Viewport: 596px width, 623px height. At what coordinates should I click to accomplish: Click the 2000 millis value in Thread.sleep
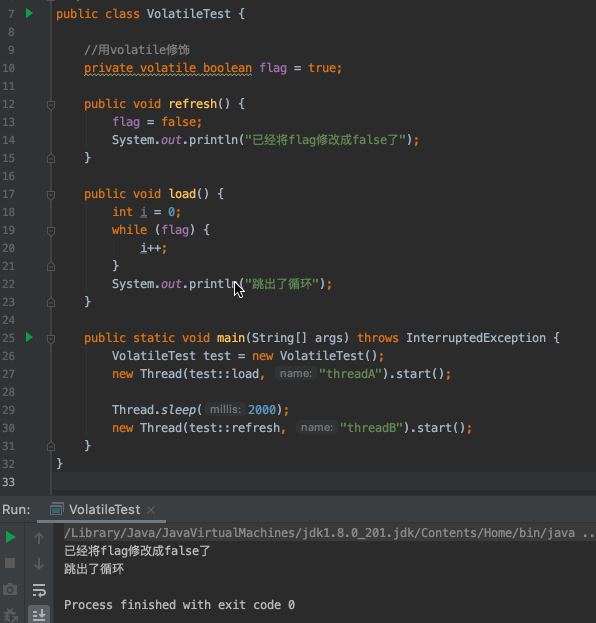[x=262, y=410]
